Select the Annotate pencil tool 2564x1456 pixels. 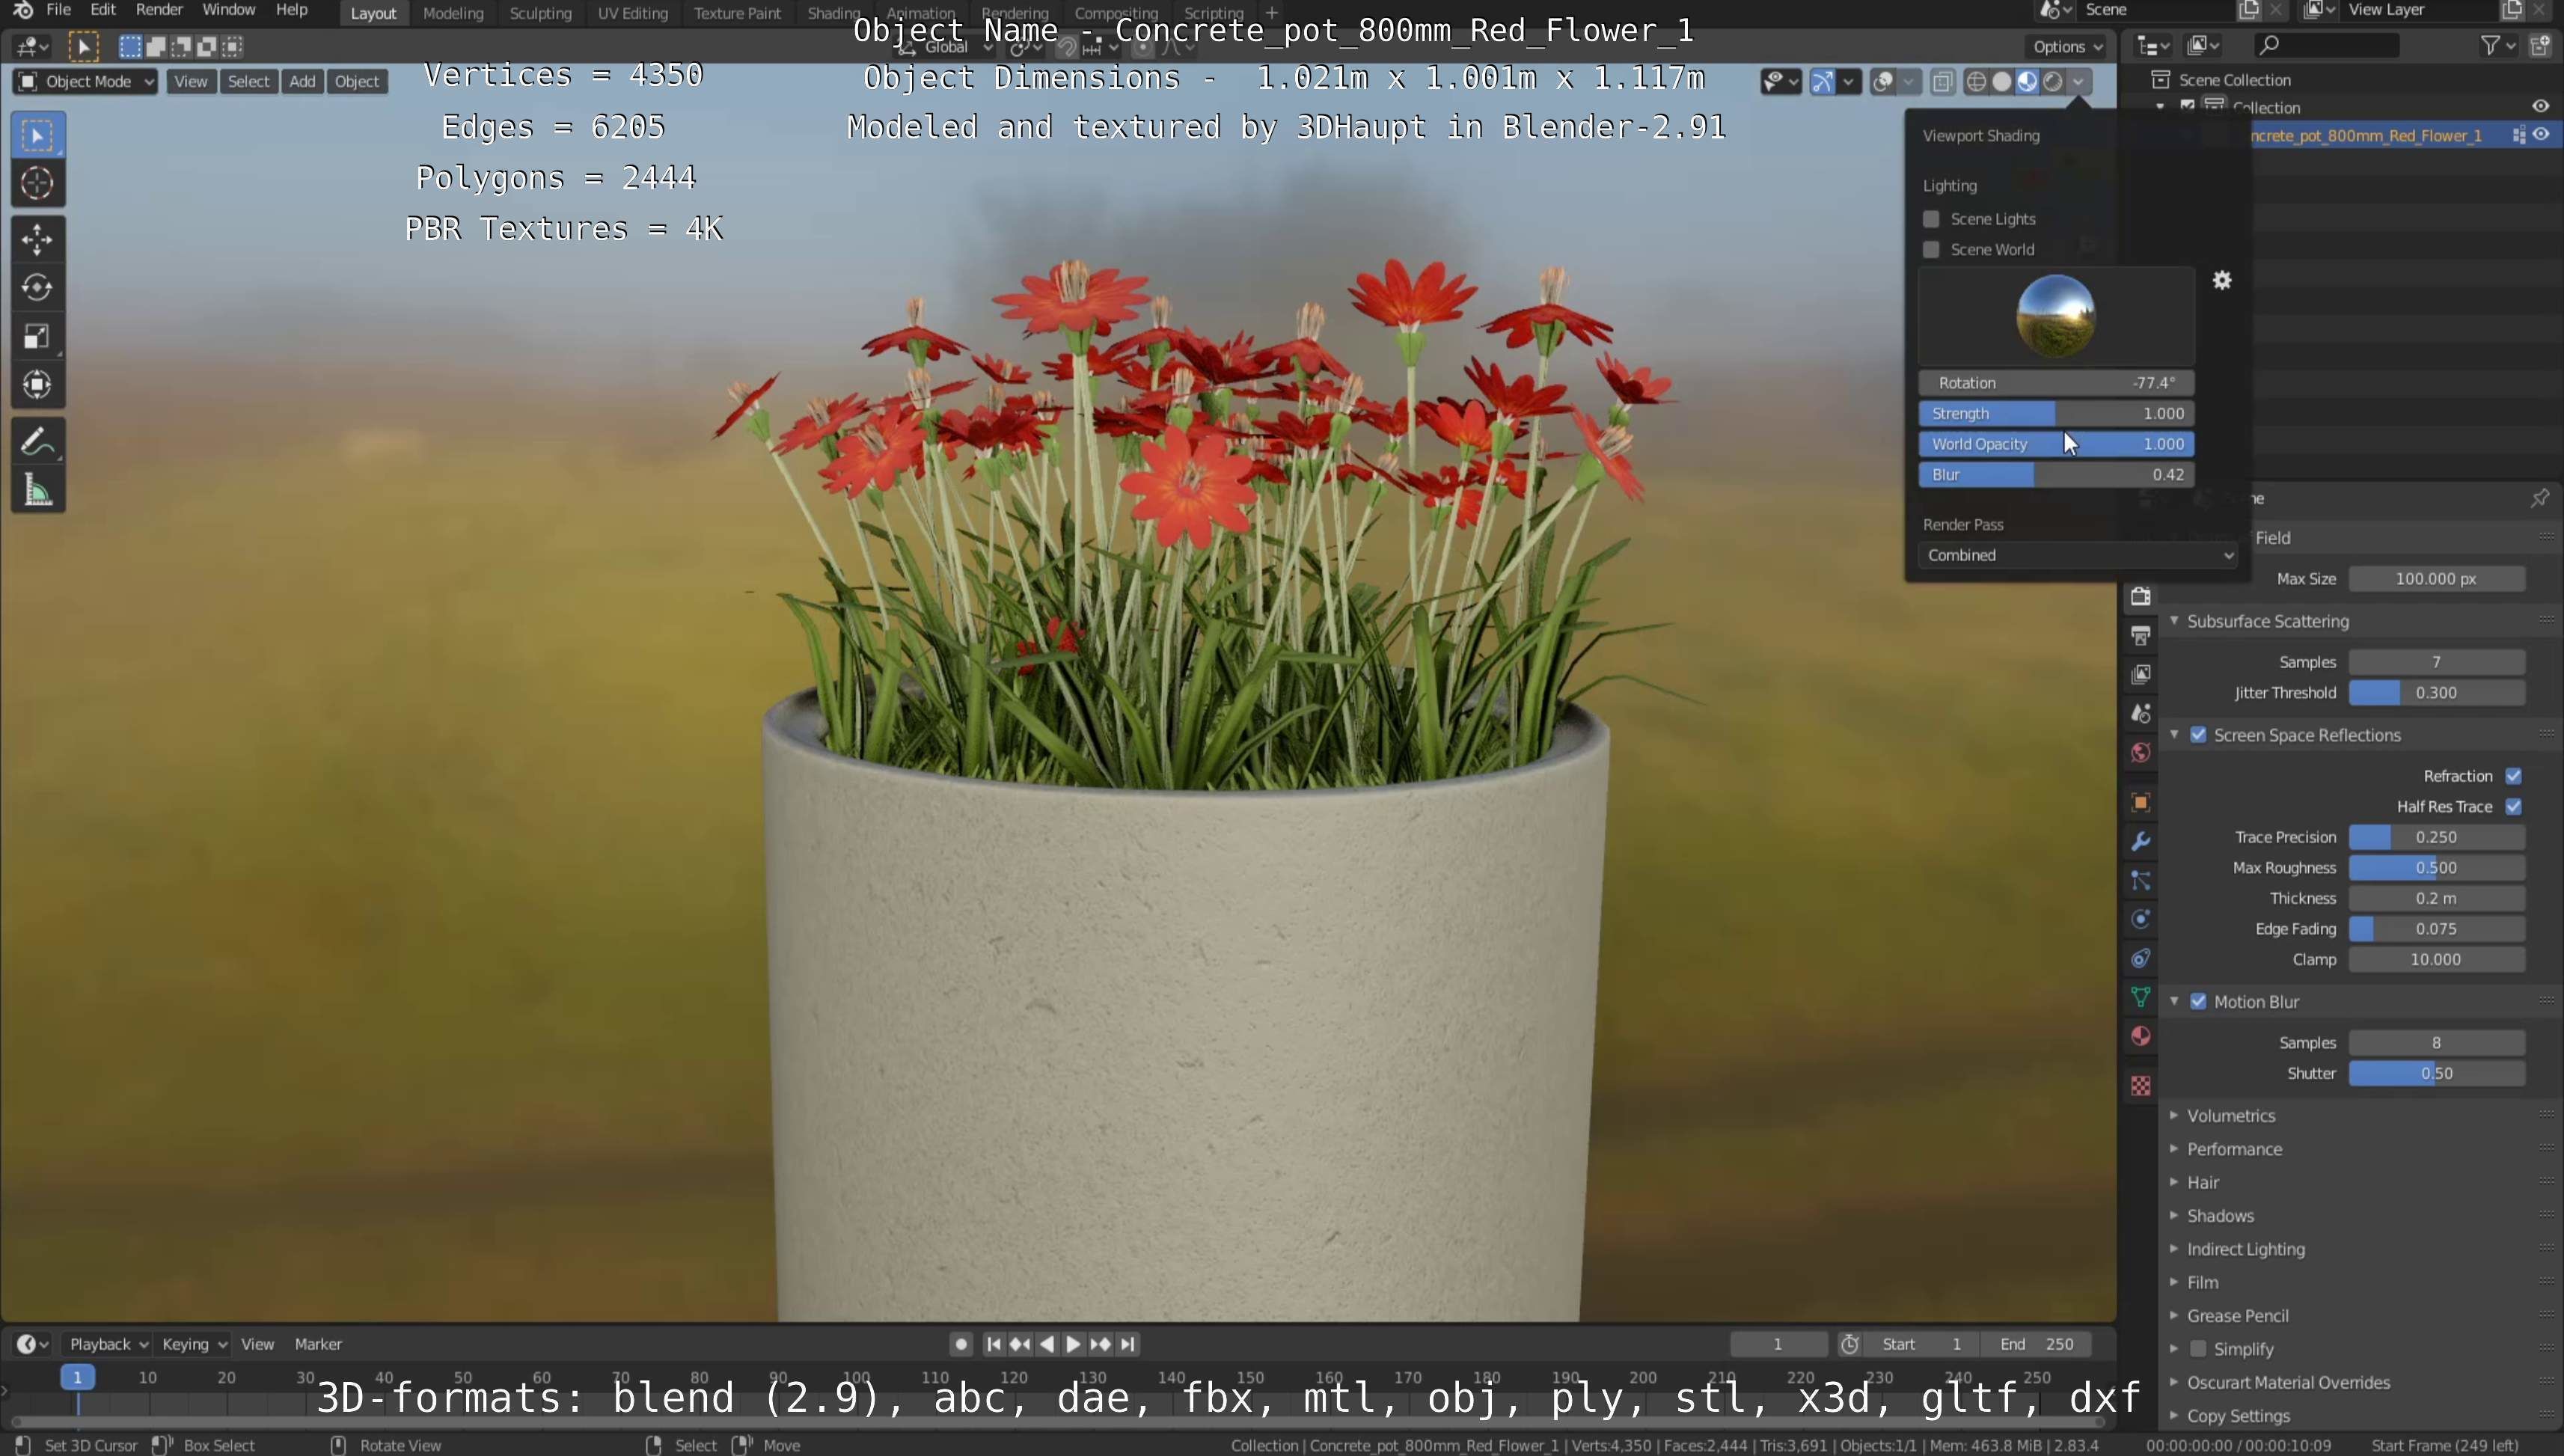point(37,441)
